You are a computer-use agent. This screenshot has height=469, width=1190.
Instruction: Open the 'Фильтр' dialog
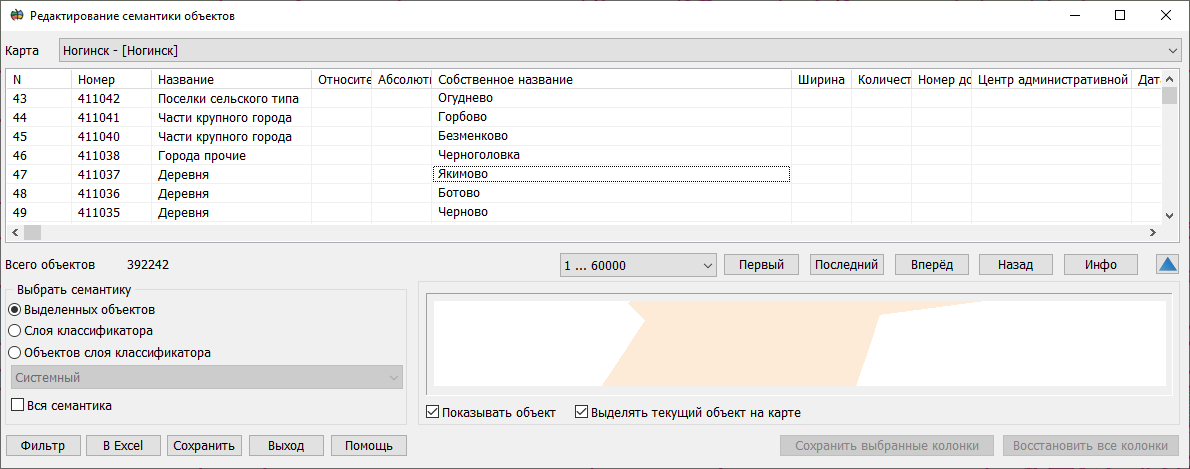(x=42, y=445)
